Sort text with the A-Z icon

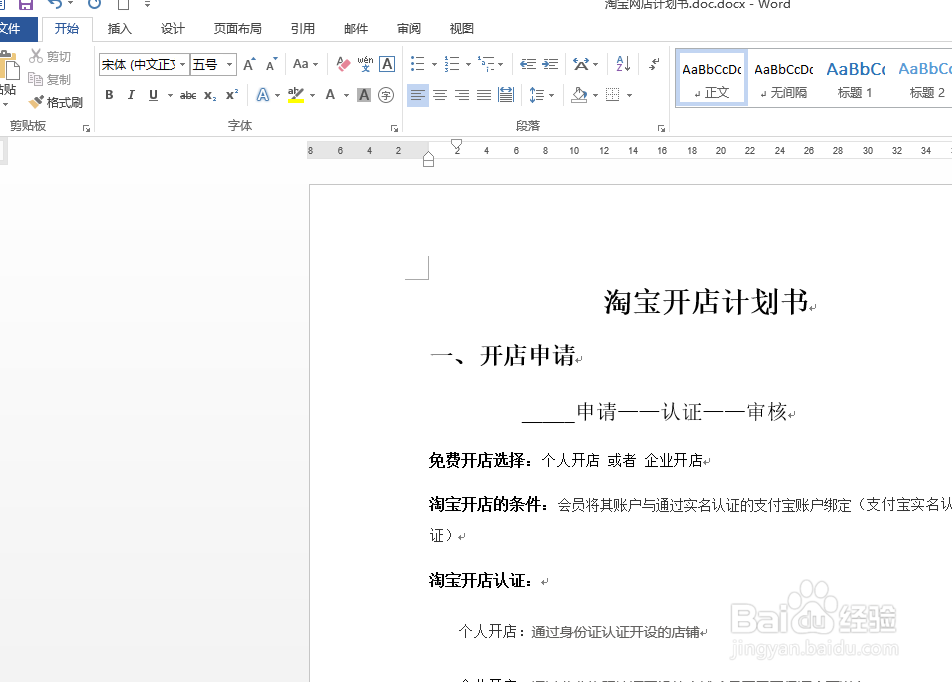(624, 64)
